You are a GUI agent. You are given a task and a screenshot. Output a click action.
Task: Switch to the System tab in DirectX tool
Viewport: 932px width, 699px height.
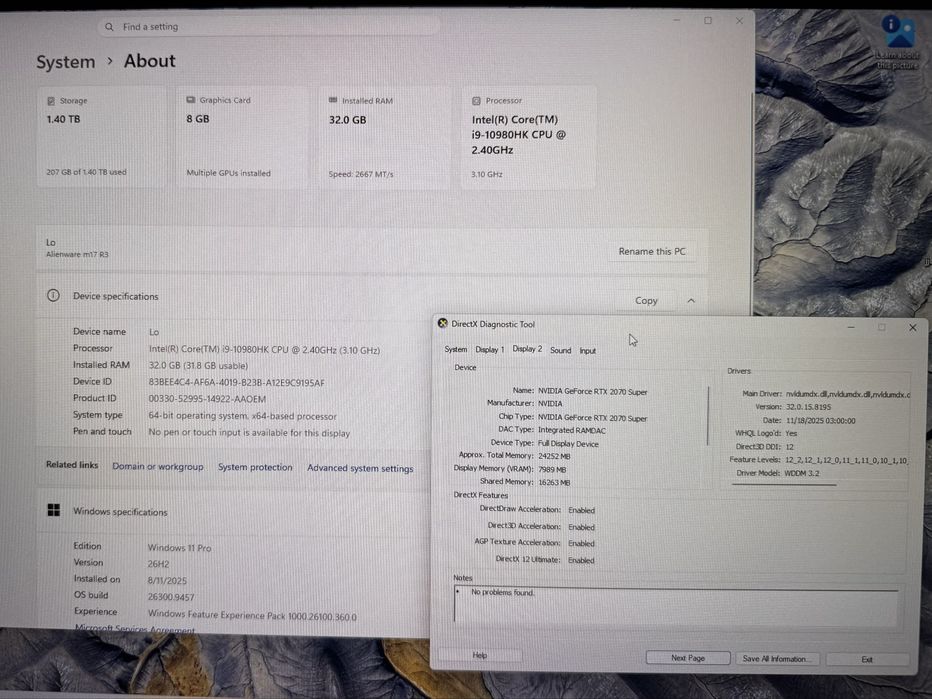456,350
